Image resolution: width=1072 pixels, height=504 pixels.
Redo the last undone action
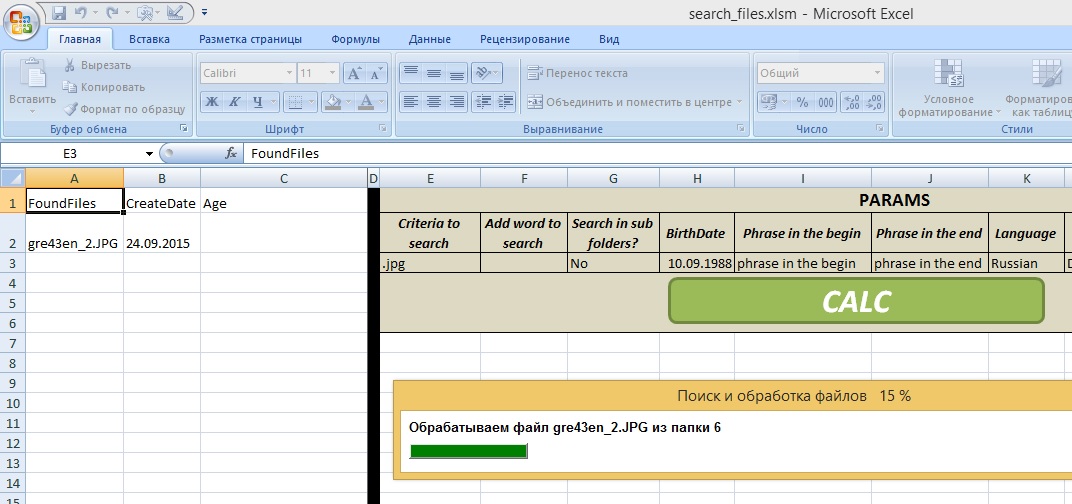pyautogui.click(x=112, y=12)
